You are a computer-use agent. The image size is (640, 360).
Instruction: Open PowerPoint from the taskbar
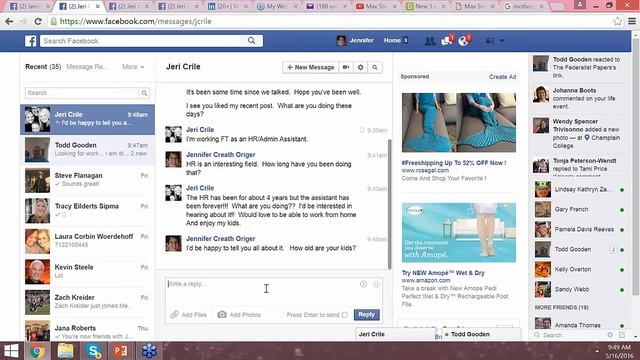(x=120, y=351)
